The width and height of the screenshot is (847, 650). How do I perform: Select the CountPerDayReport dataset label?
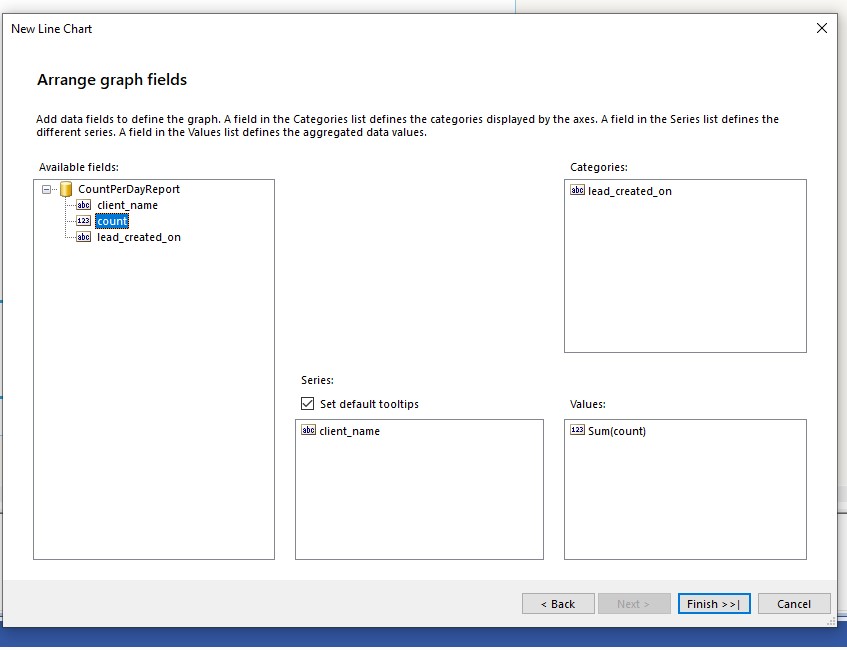click(x=129, y=189)
